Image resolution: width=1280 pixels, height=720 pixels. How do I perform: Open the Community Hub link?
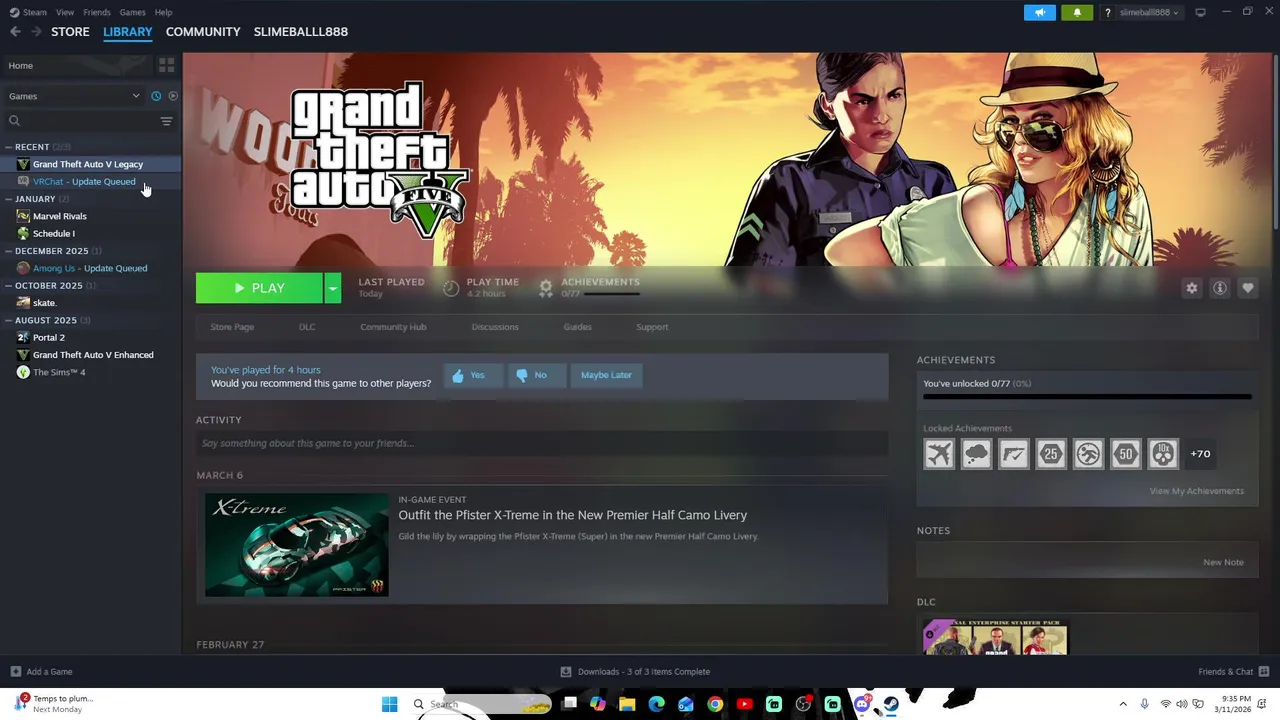tap(393, 327)
